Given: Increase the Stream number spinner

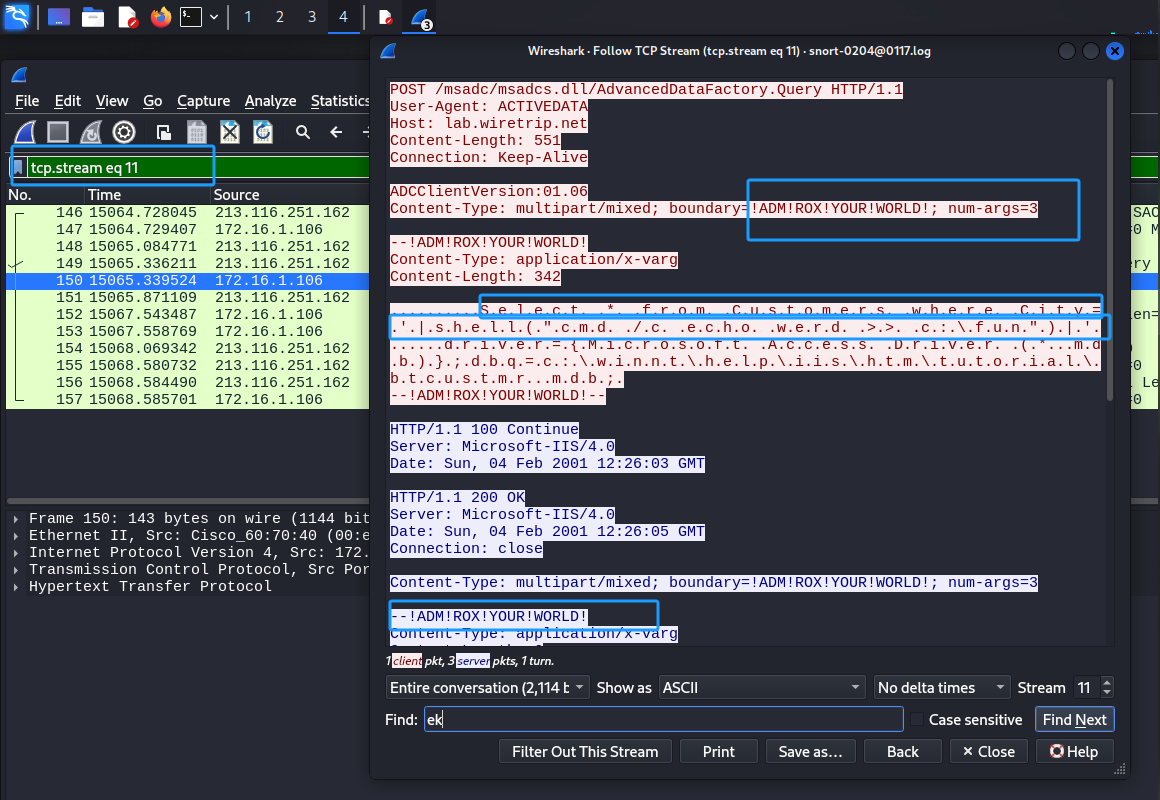Looking at the screenshot, I should point(1107,682).
